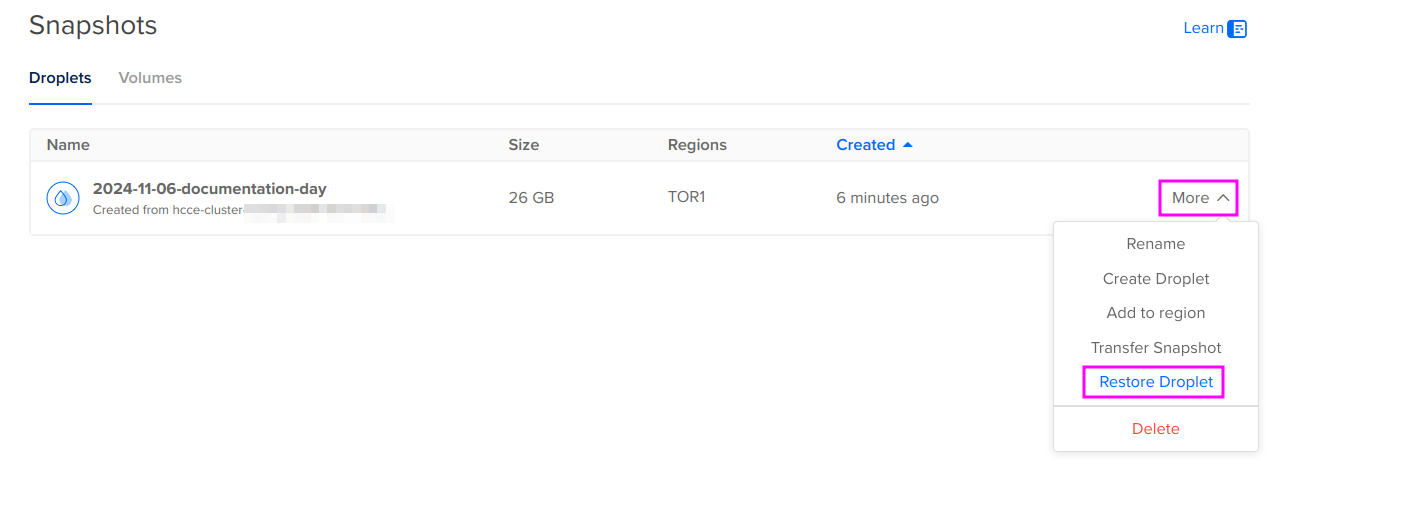
Task: Choose Restore Droplet from the menu
Action: (1155, 382)
